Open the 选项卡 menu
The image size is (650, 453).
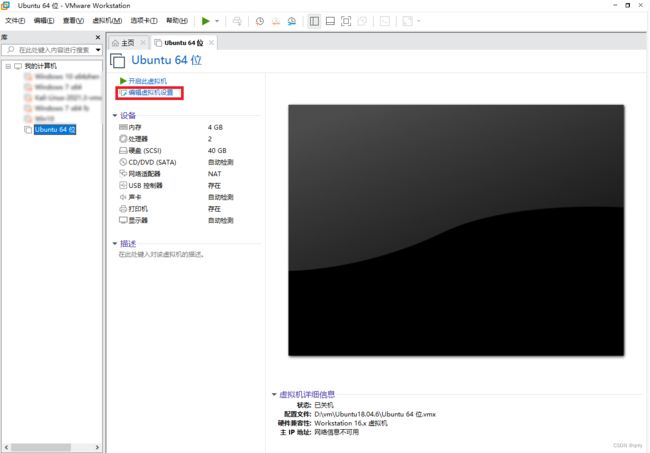[x=143, y=21]
